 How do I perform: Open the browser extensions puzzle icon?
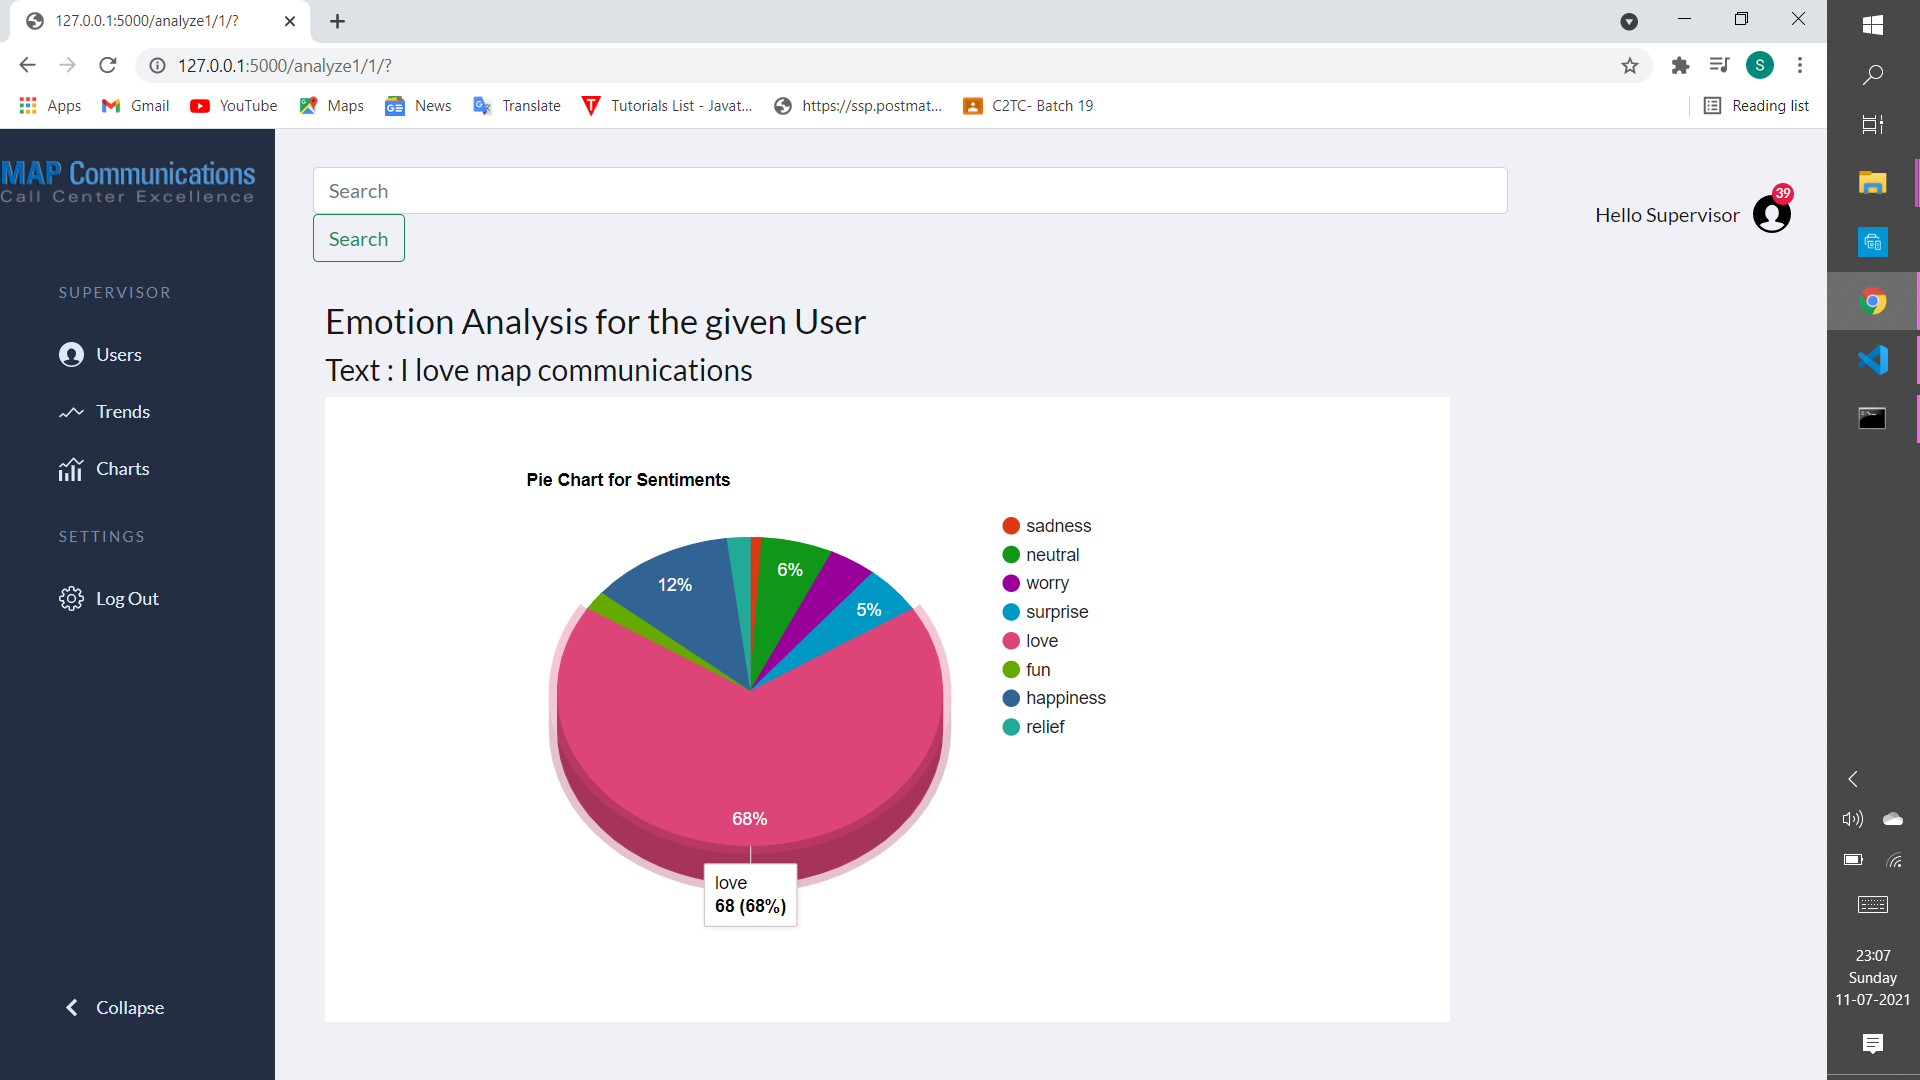tap(1680, 65)
